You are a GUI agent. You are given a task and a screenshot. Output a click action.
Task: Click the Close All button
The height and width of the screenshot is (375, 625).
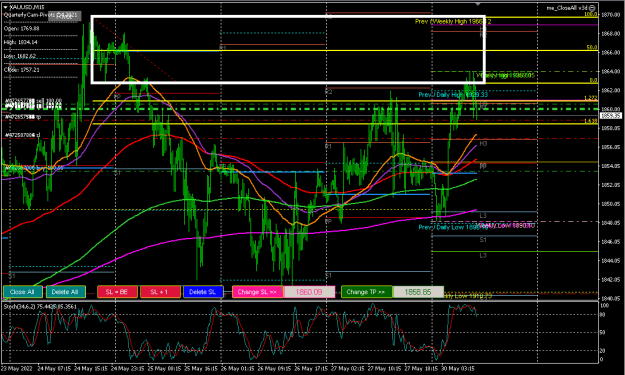pyautogui.click(x=22, y=292)
